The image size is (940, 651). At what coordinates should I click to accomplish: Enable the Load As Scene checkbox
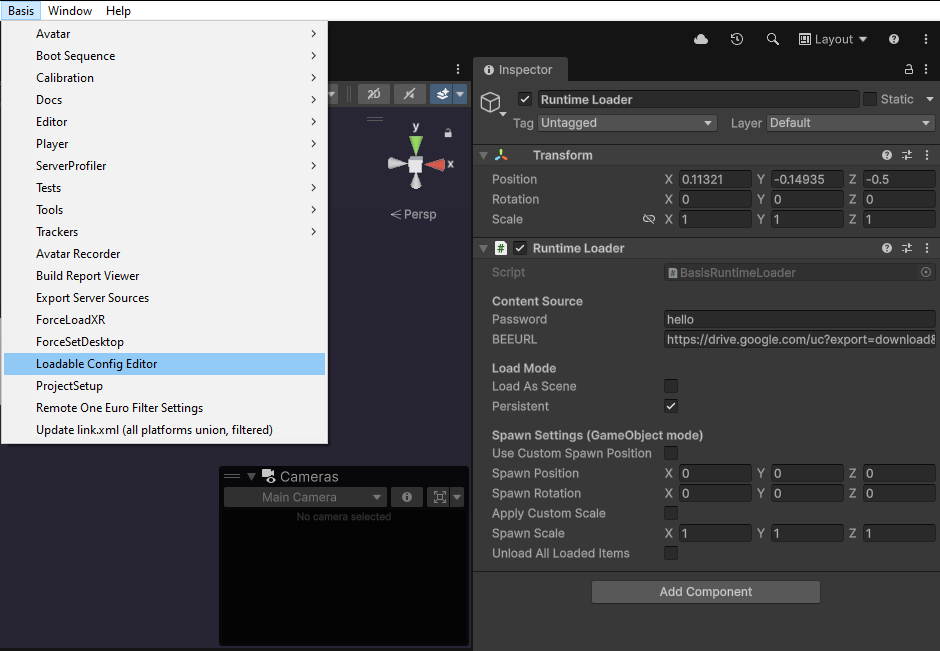pos(671,386)
